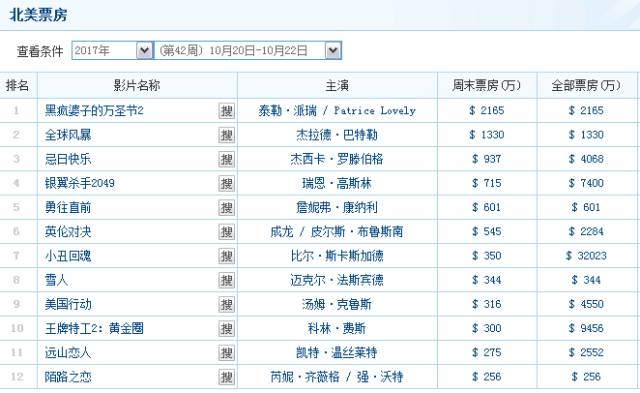Viewport: 640px width, 393px height.
Task: Open the 雪人 movie link
Action: point(56,280)
